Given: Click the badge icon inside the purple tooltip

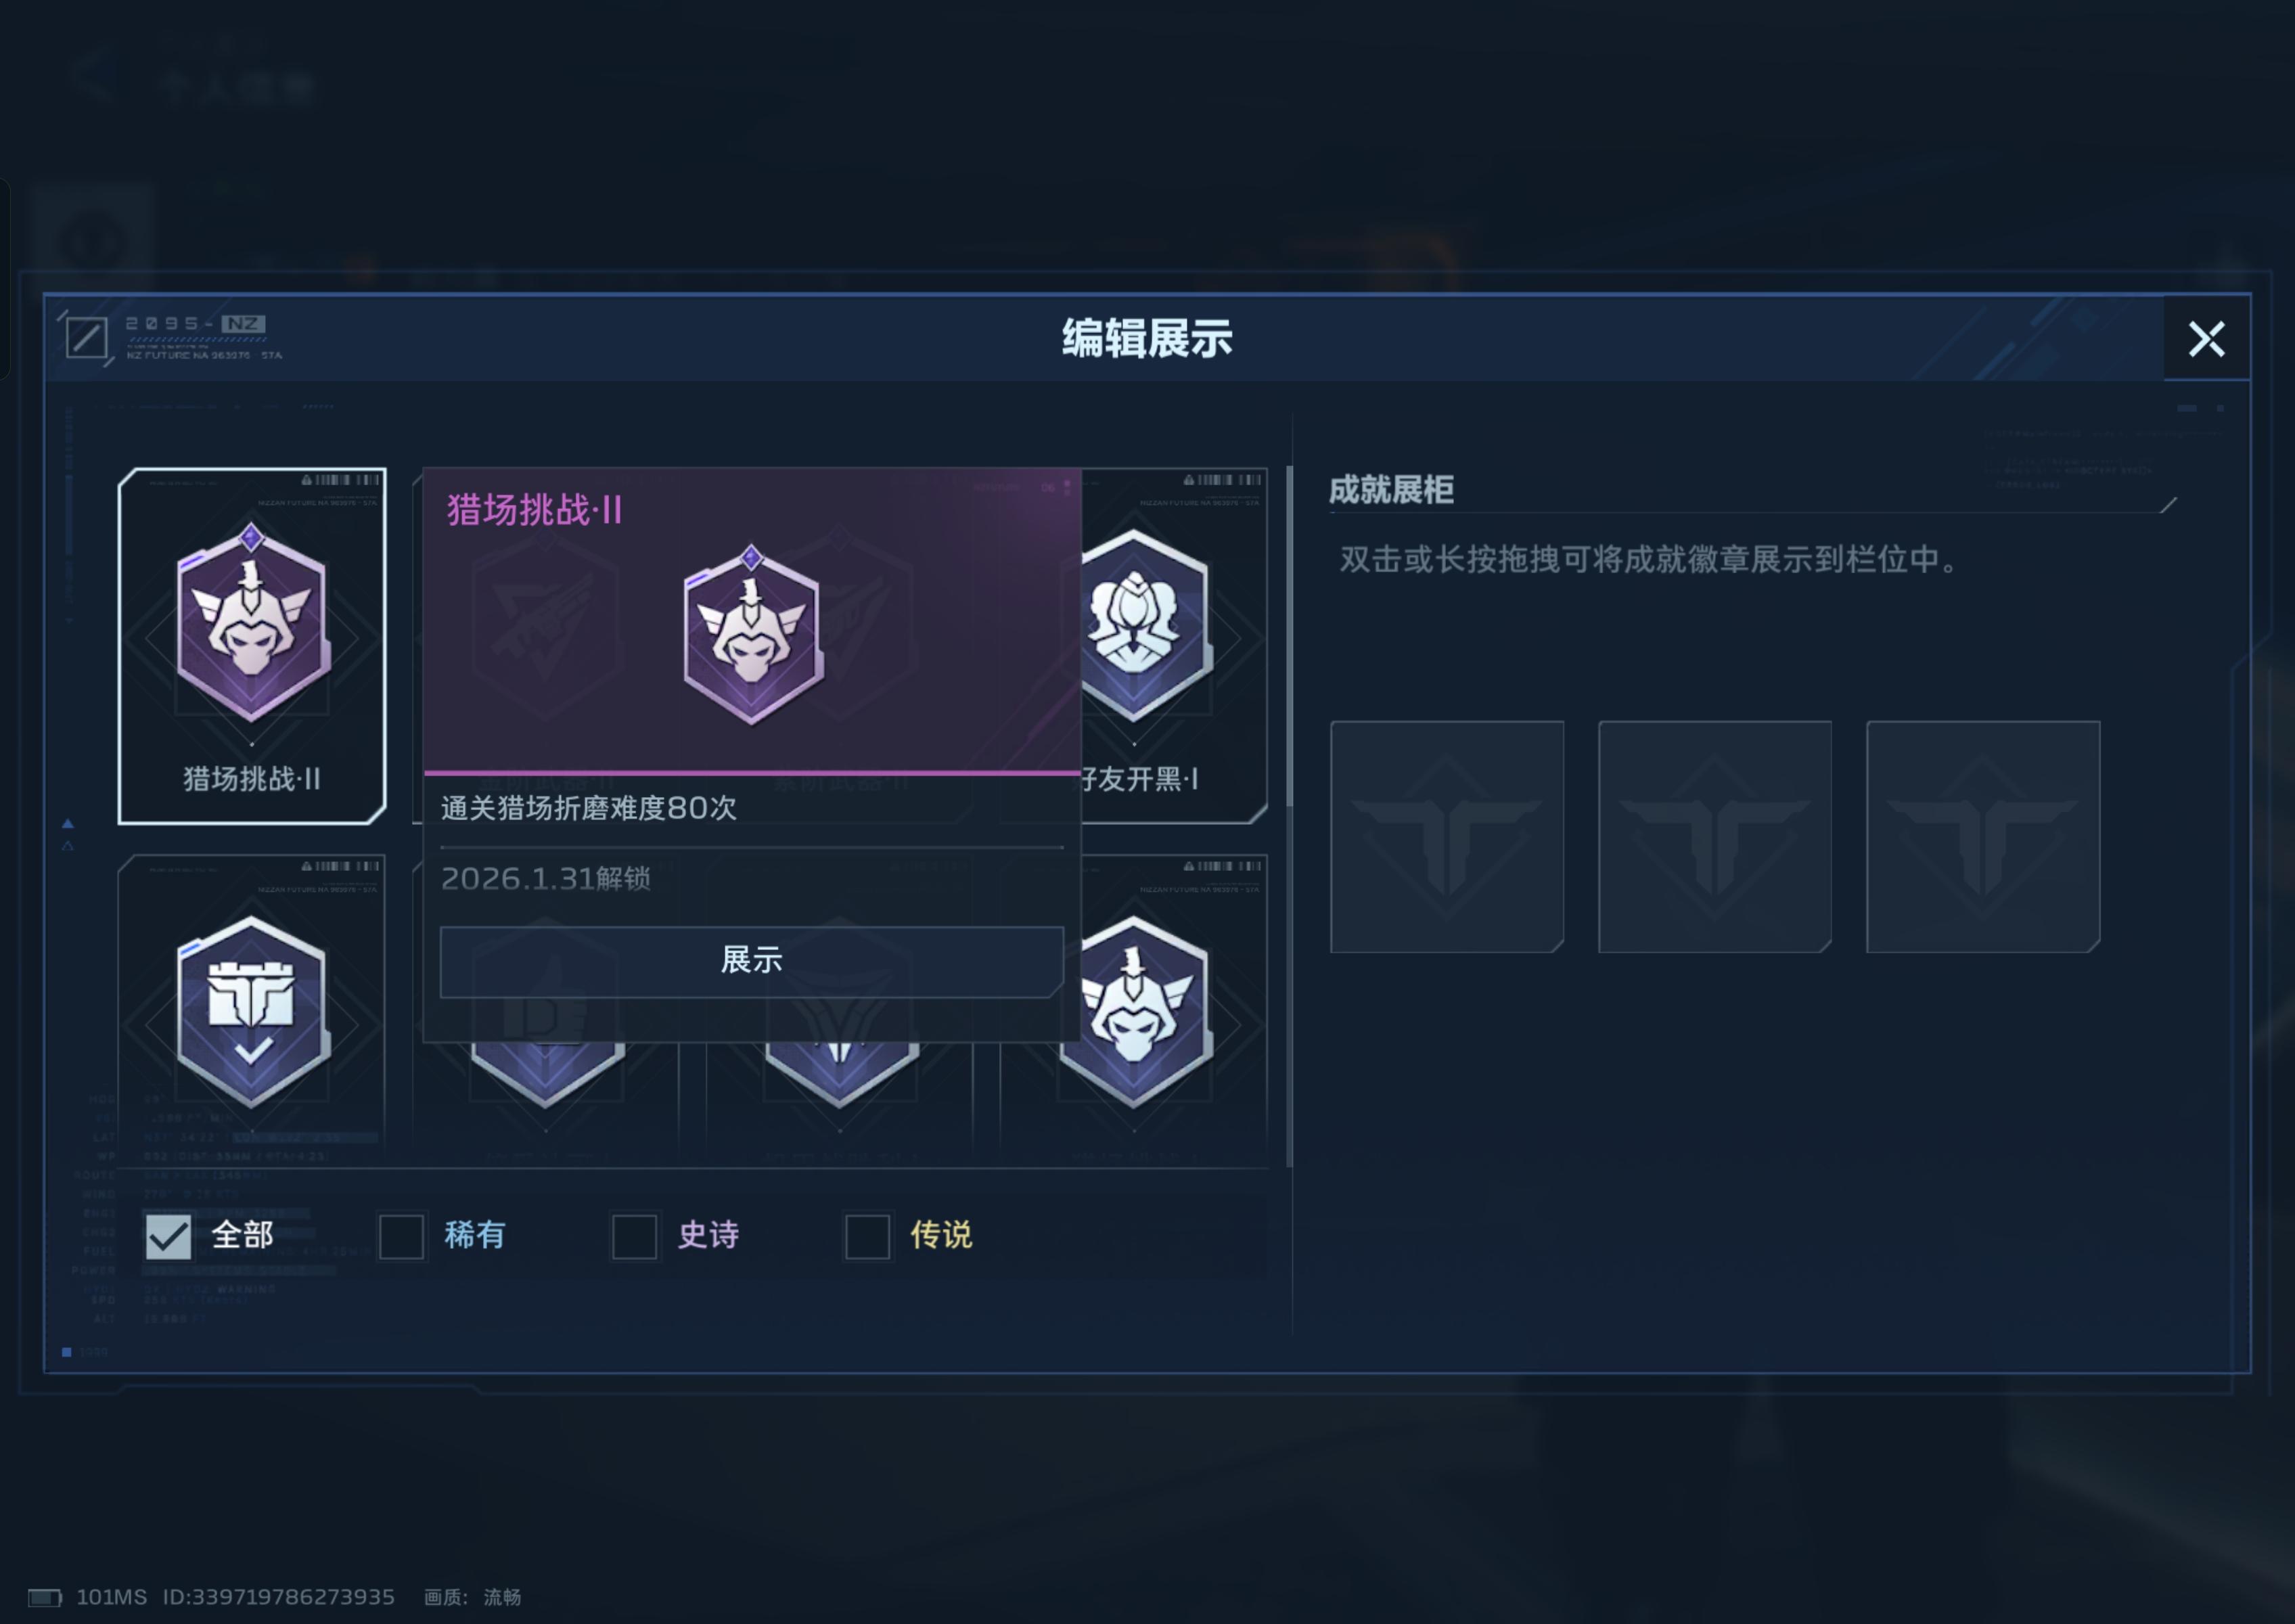Looking at the screenshot, I should coord(753,635).
